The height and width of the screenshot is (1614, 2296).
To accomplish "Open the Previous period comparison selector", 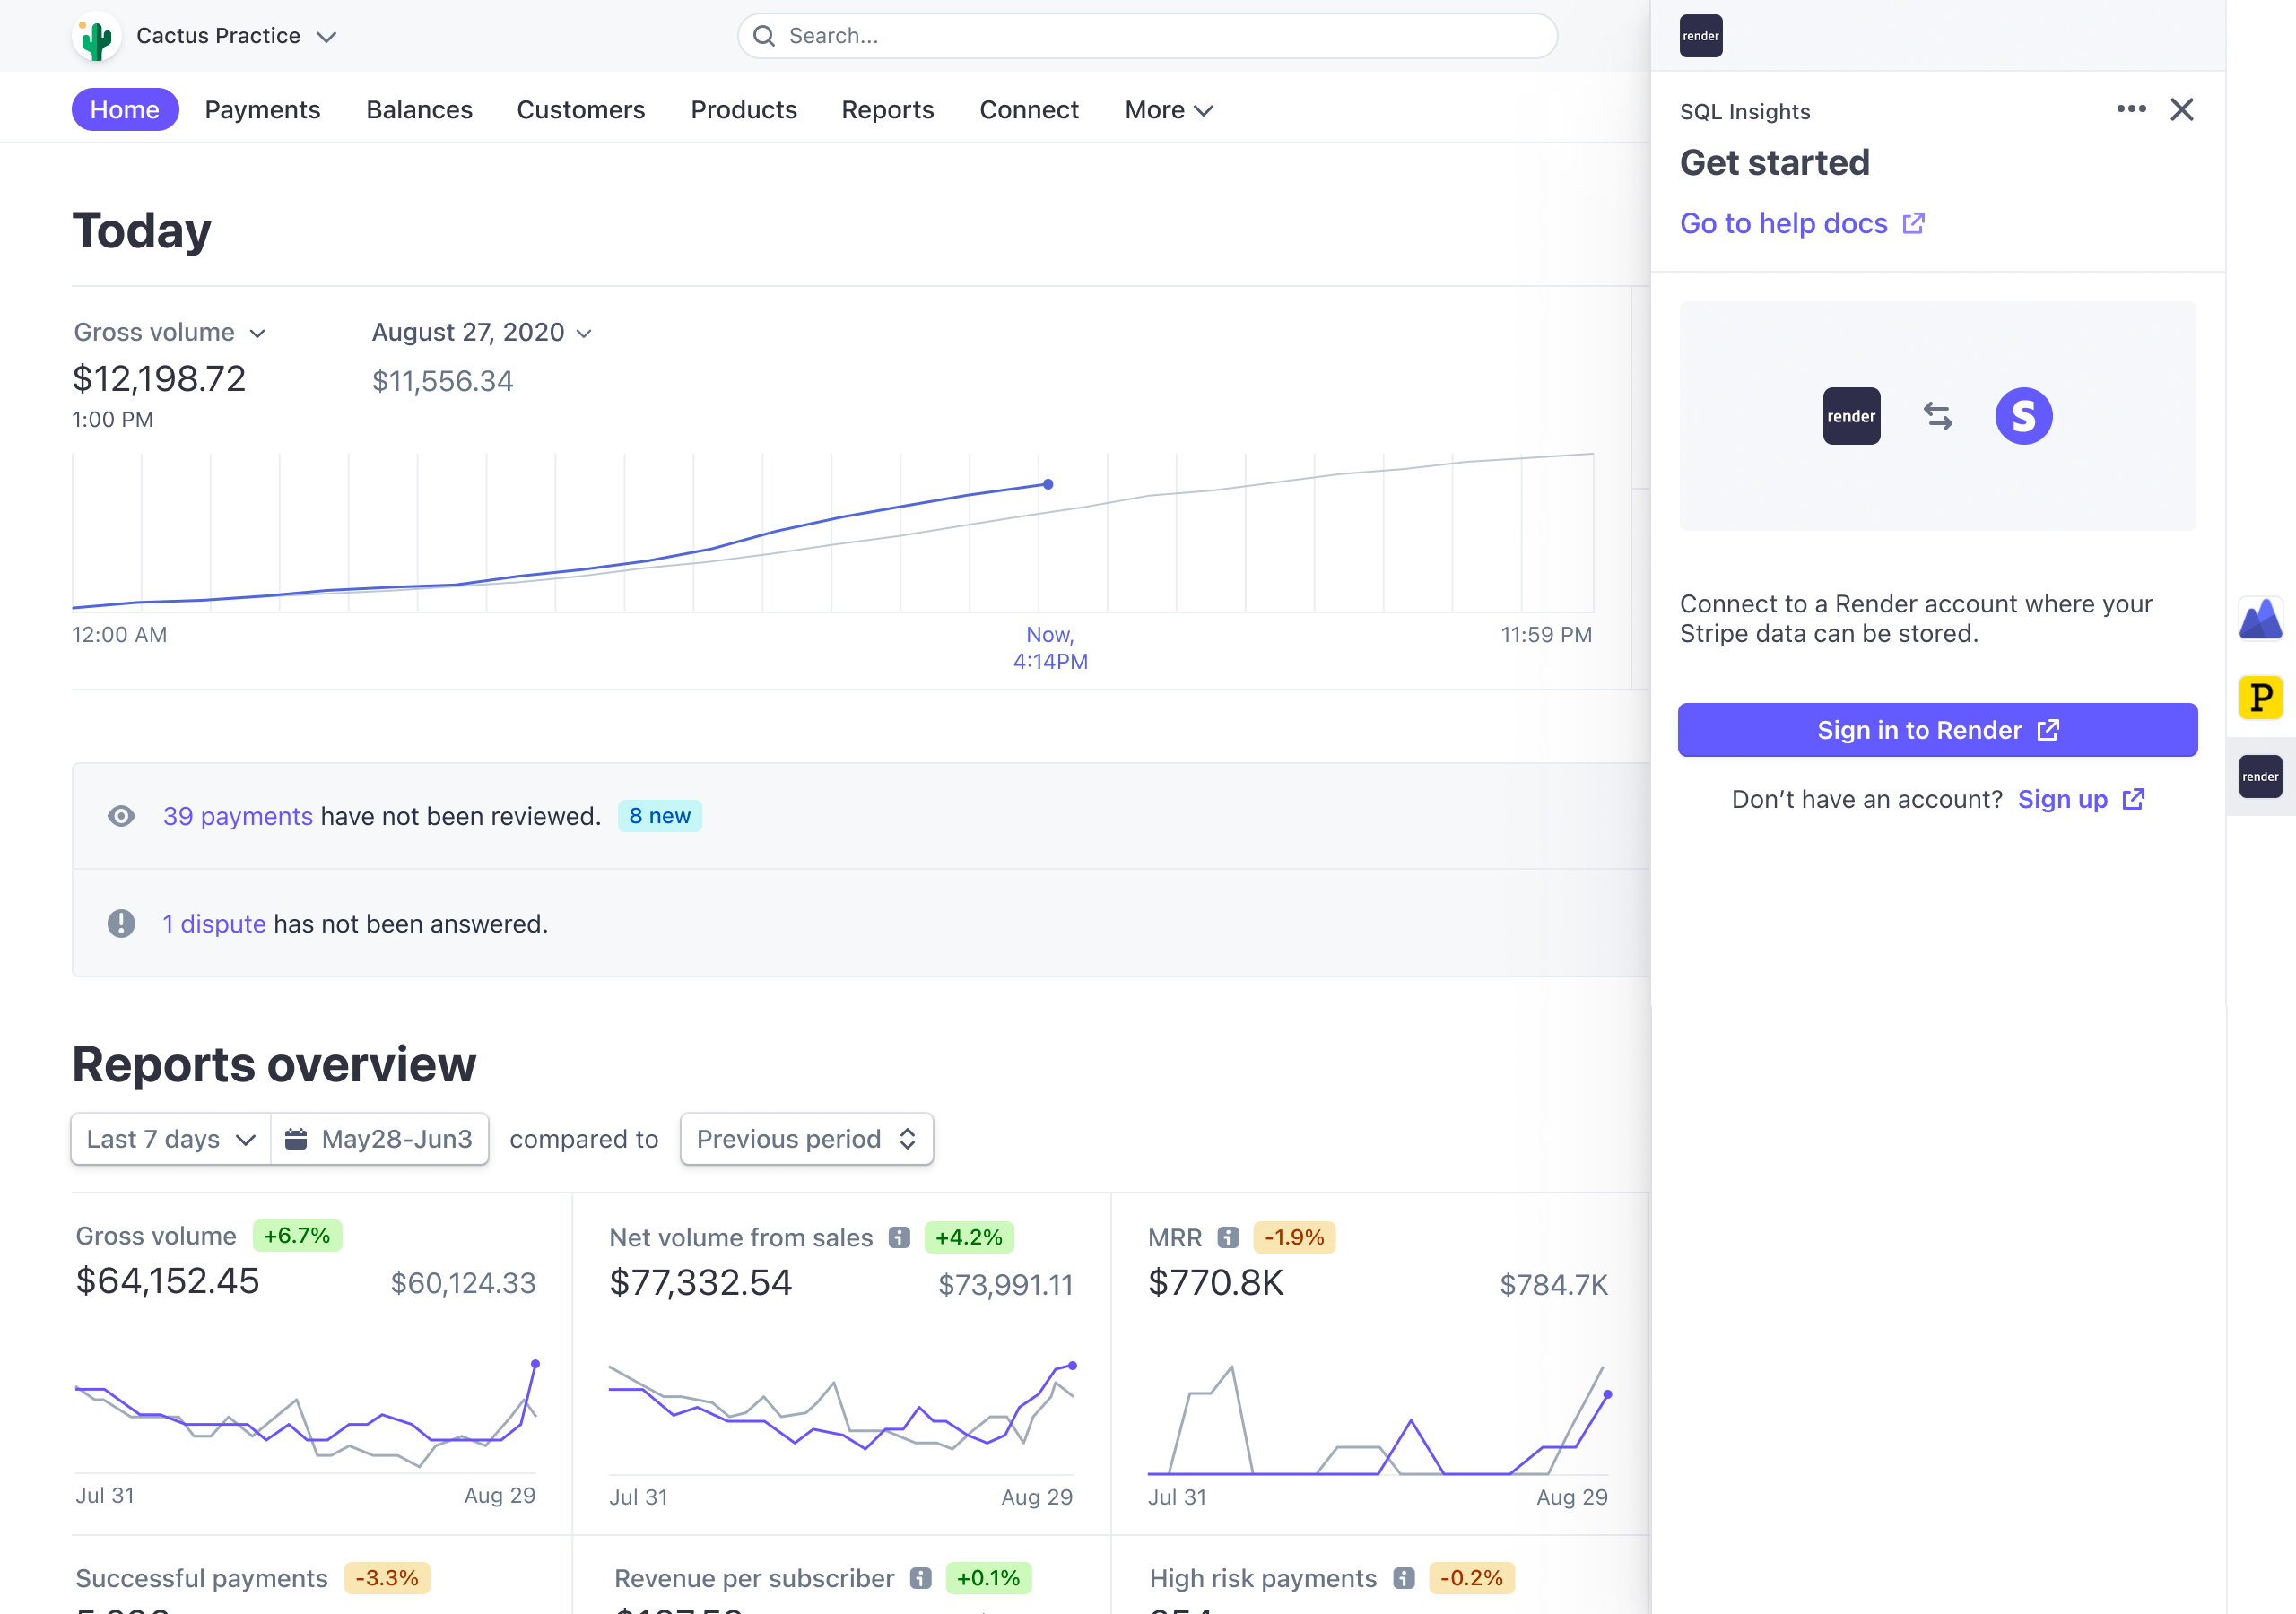I will [807, 1139].
